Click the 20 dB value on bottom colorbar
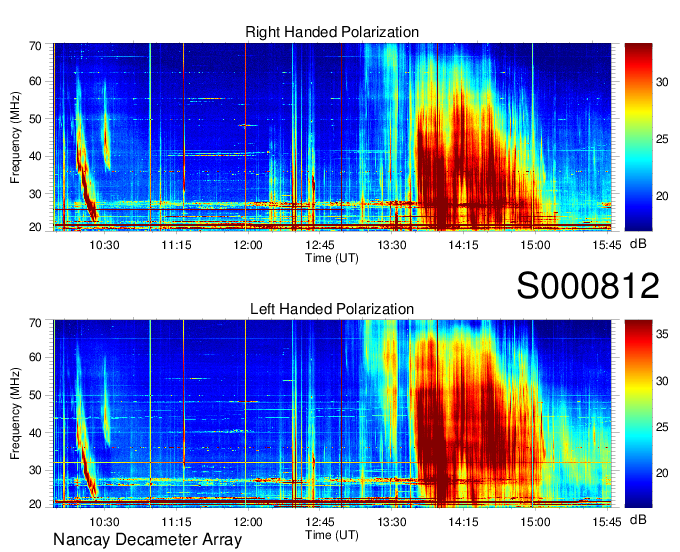The height and width of the screenshot is (552, 680). 662,473
